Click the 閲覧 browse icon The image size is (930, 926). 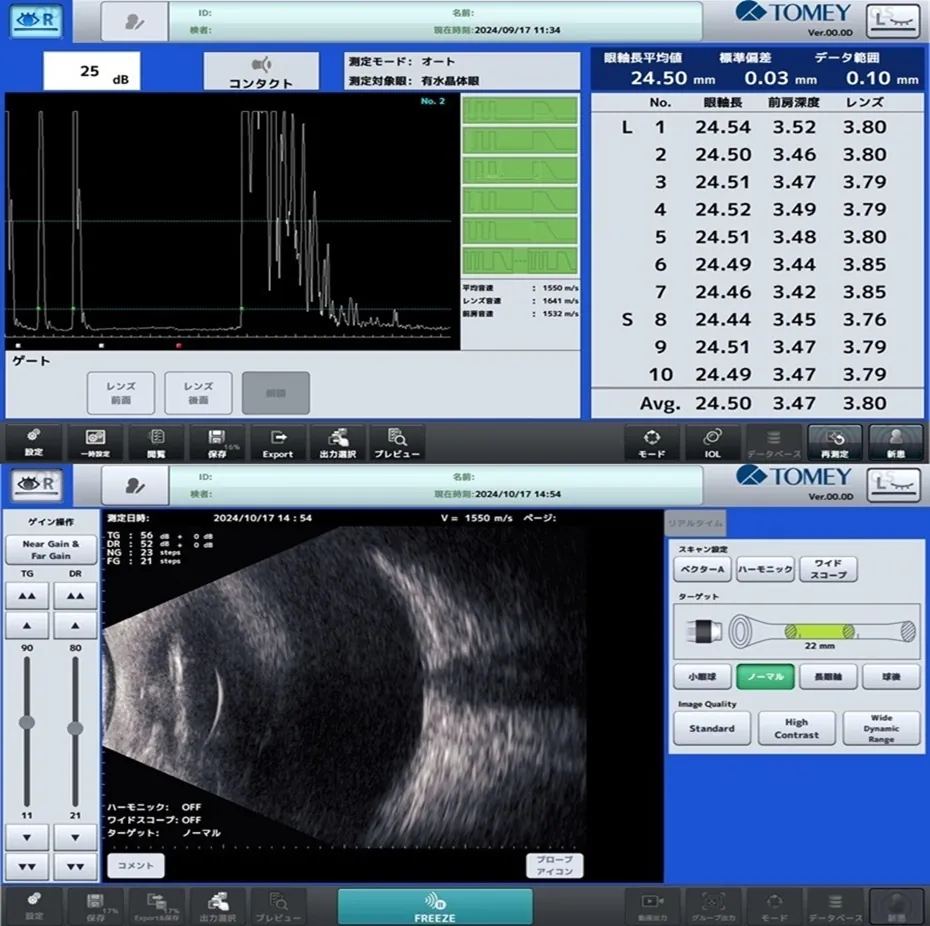coord(156,441)
